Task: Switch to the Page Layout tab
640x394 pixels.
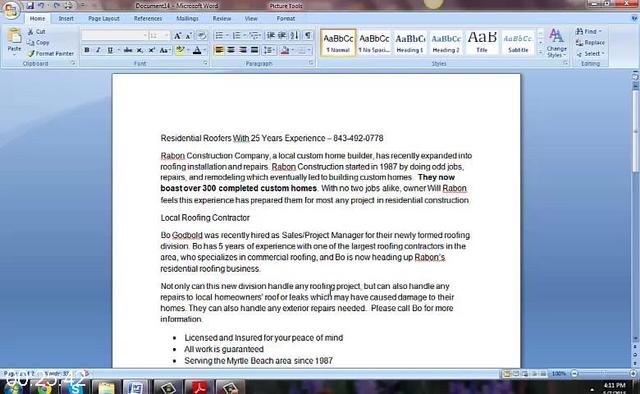Action: click(104, 18)
